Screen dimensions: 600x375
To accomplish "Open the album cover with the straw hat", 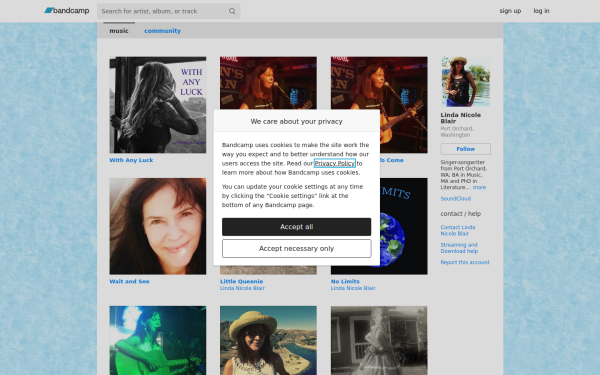I will pyautogui.click(x=268, y=340).
